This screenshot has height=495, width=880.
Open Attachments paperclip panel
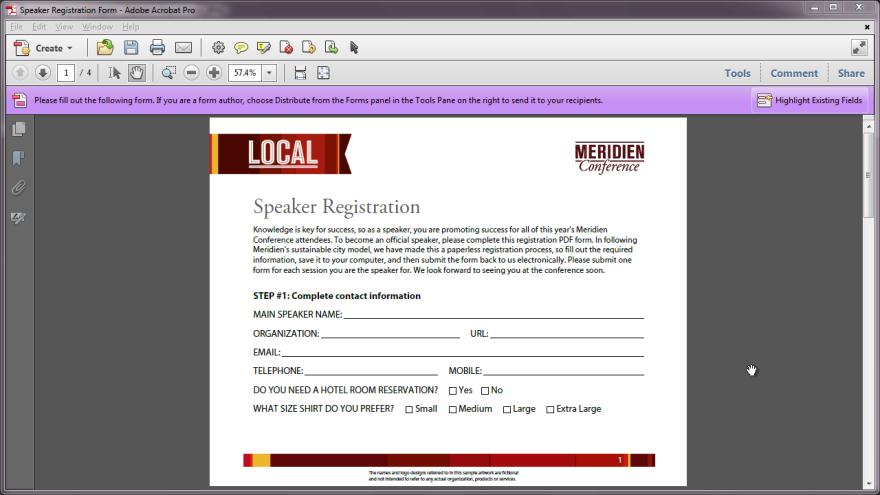[x=19, y=187]
